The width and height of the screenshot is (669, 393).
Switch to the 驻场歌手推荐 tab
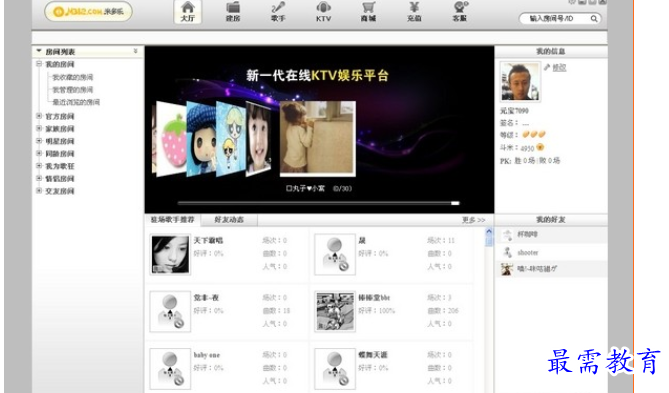pos(172,219)
